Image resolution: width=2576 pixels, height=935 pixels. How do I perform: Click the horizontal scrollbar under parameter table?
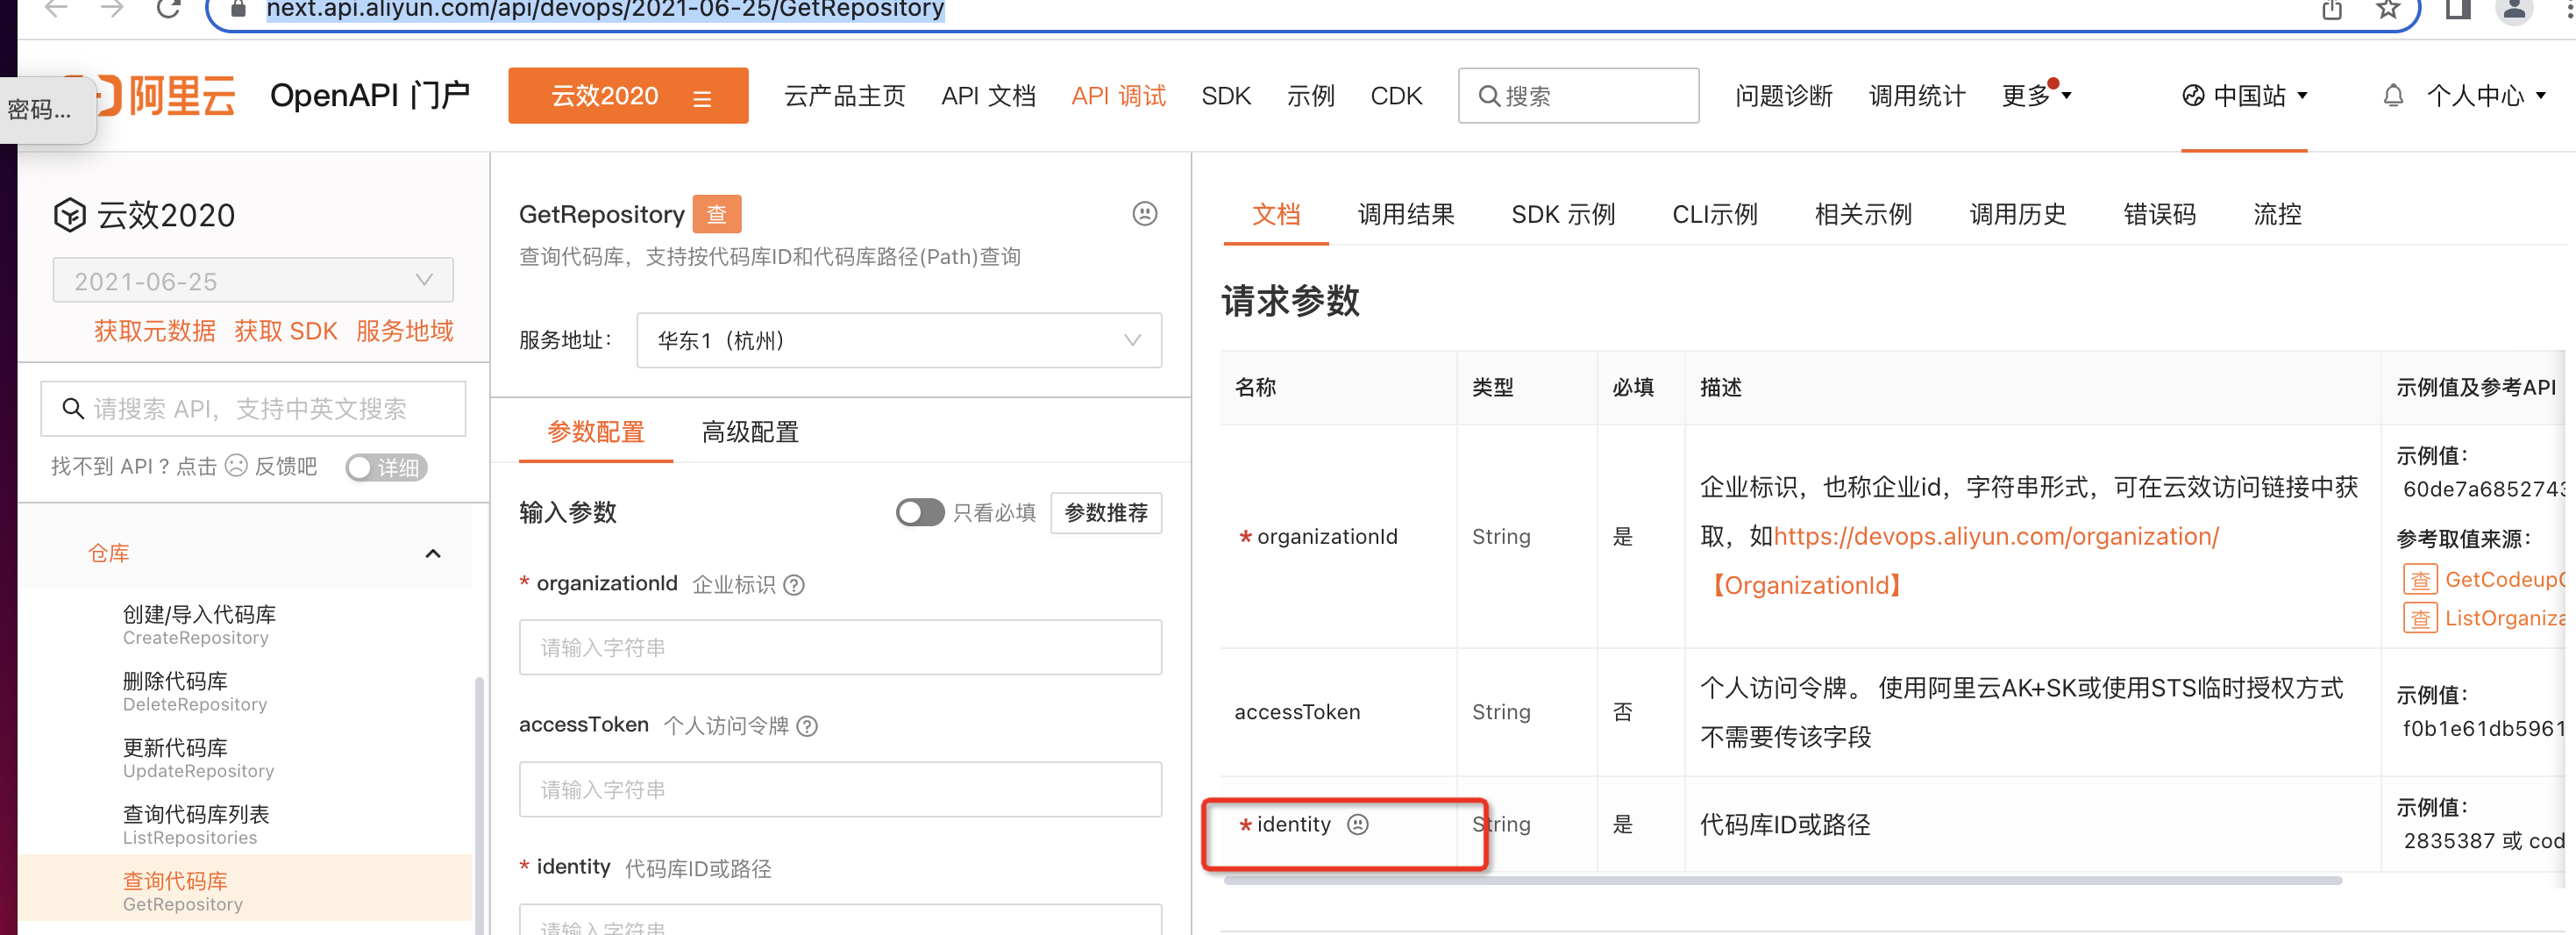tap(1782, 881)
